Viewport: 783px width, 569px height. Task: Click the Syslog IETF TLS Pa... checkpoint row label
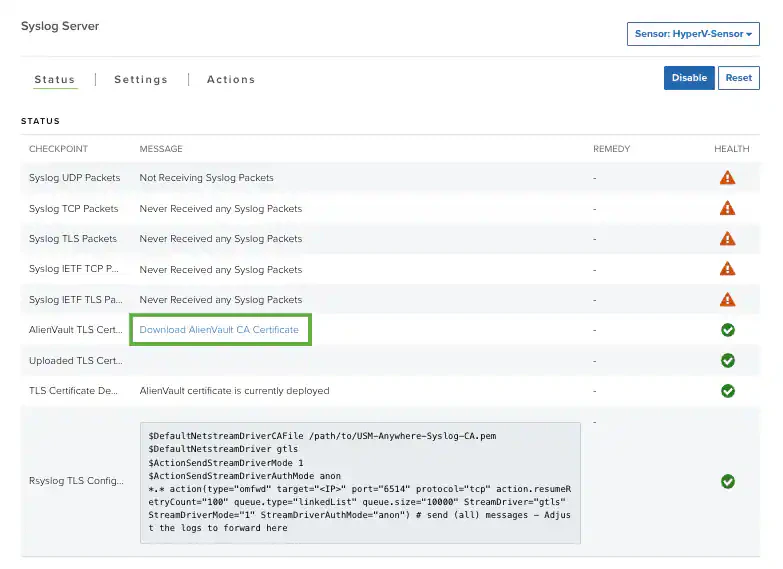tap(75, 300)
